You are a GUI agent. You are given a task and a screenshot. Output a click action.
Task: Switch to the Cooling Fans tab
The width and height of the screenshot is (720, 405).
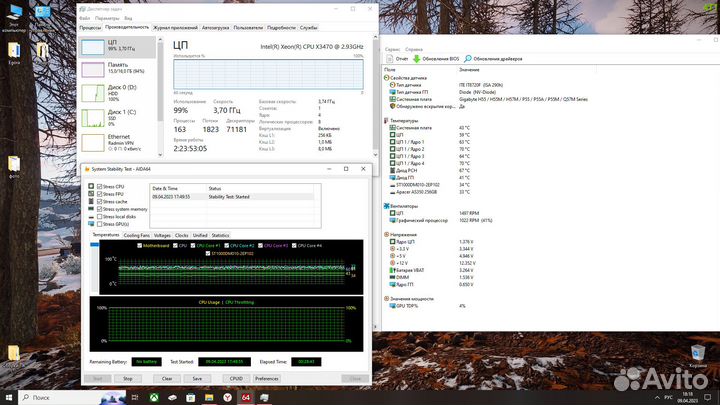pos(136,235)
